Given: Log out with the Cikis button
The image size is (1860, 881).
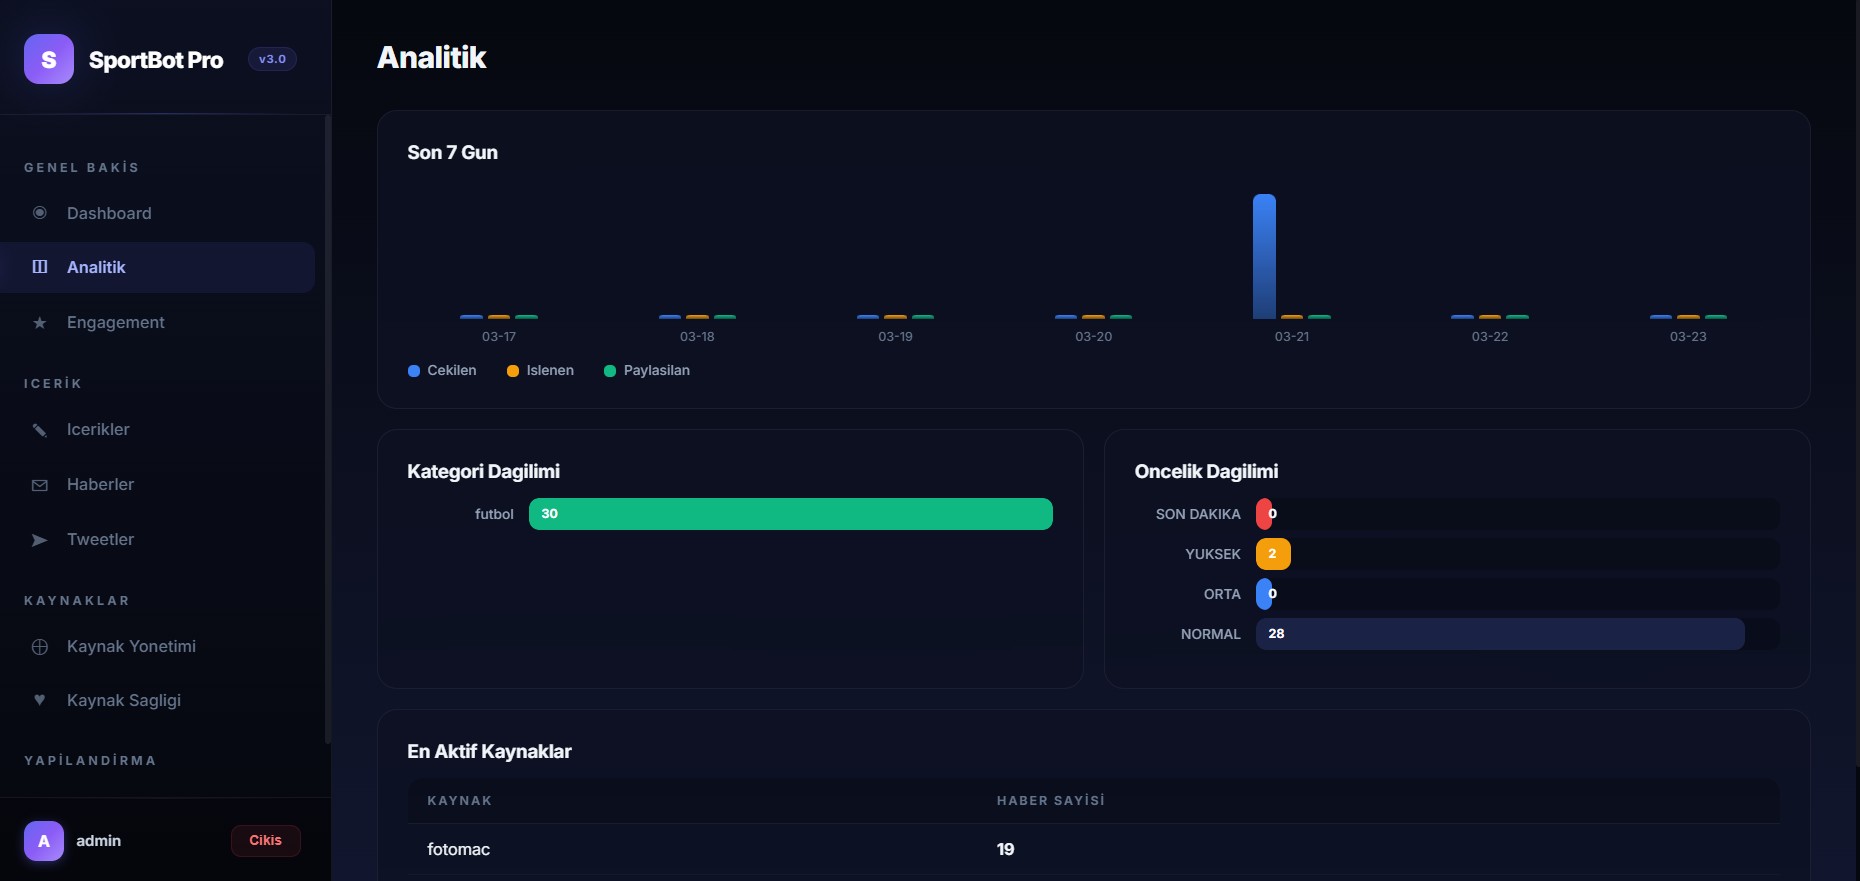Looking at the screenshot, I should click(x=266, y=841).
